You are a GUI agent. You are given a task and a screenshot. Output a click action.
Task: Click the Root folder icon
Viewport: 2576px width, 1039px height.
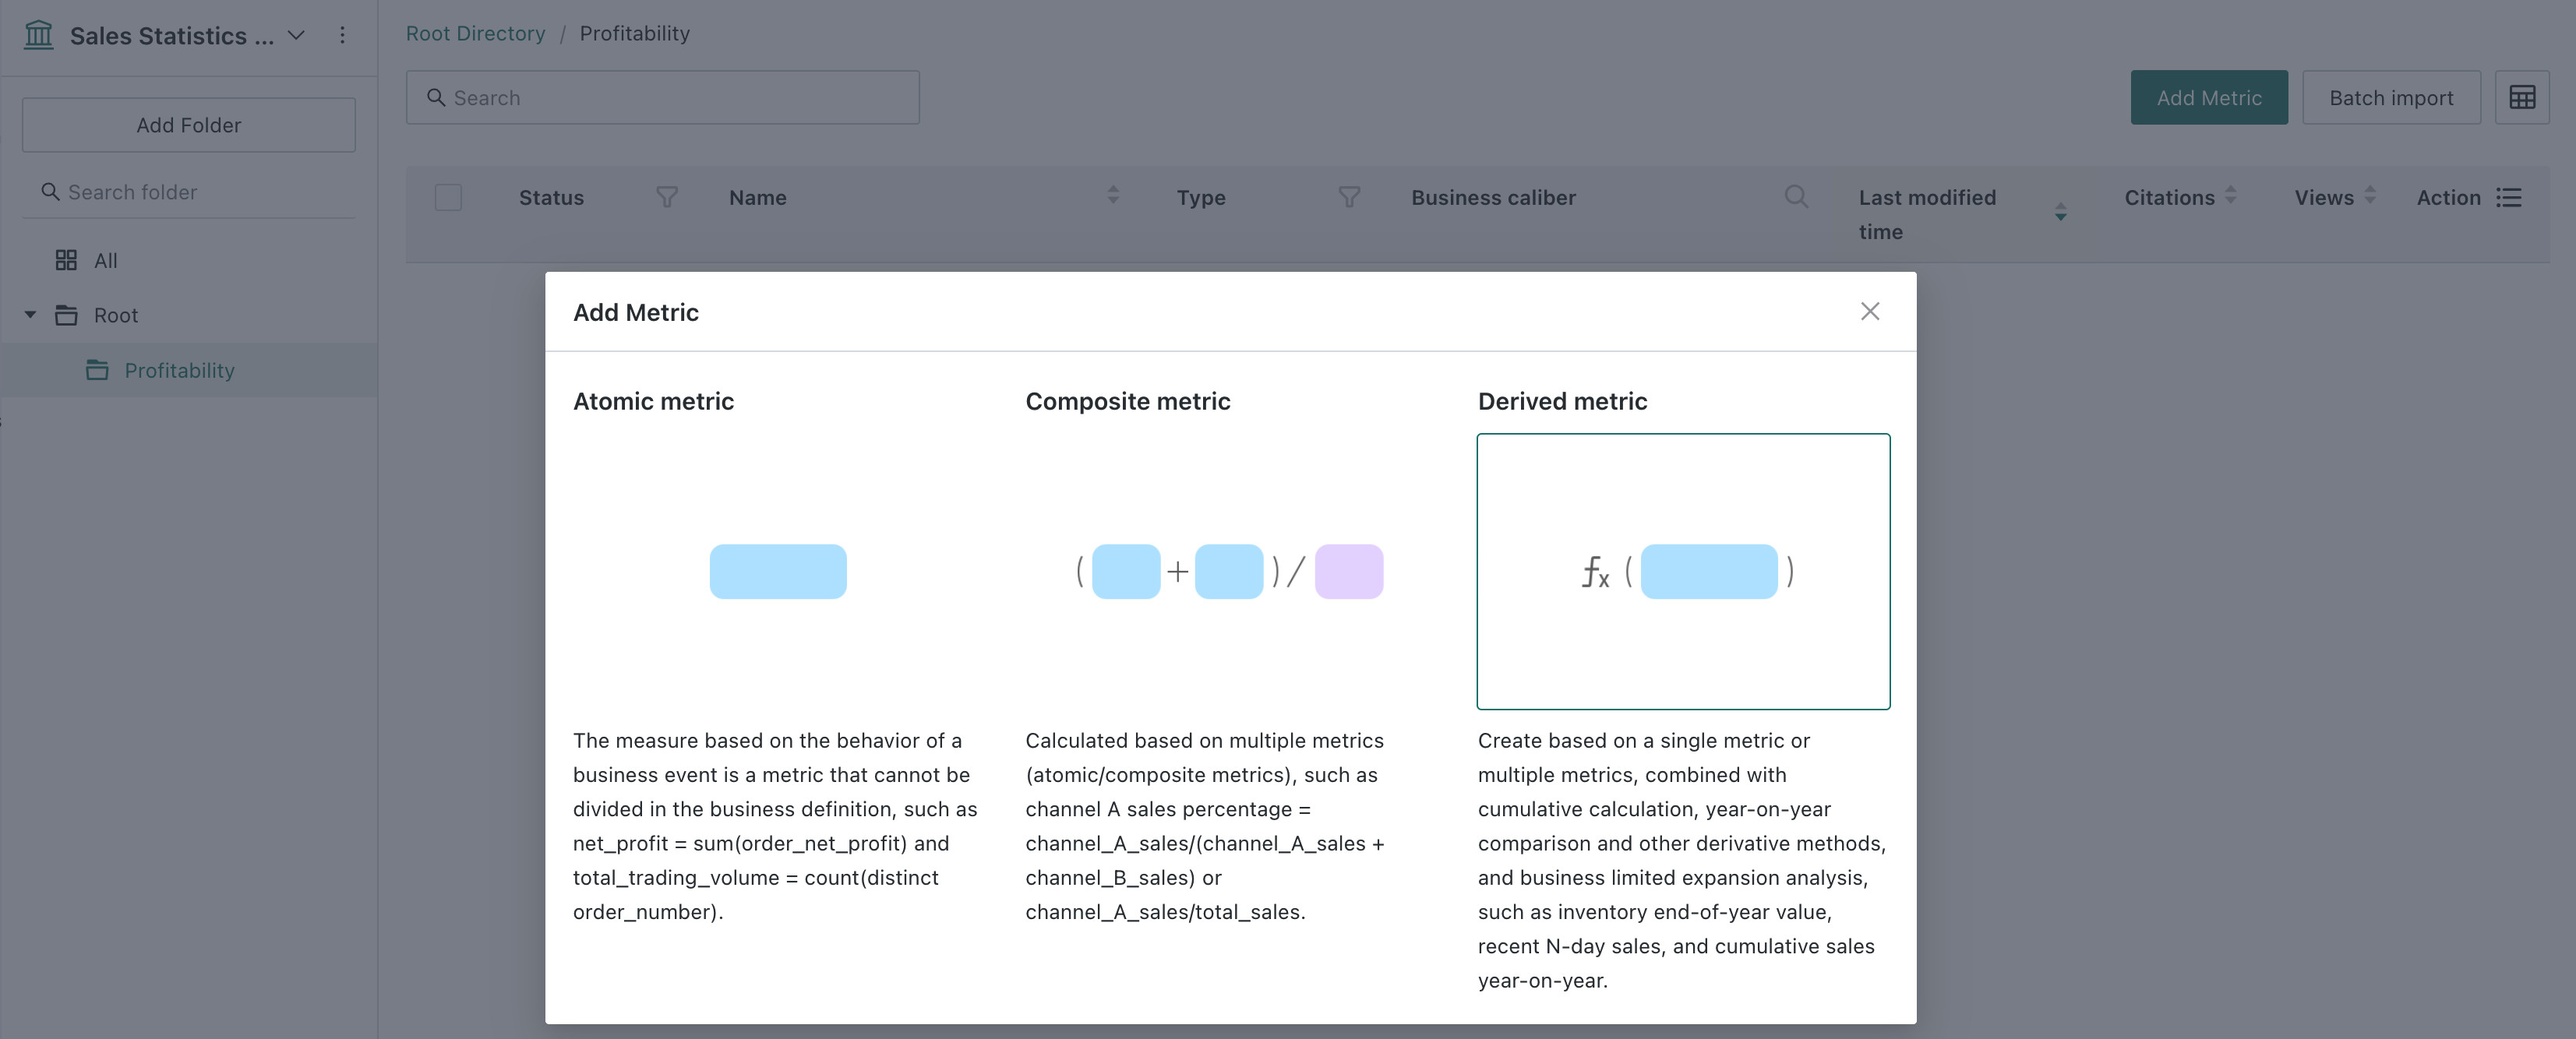pos(66,315)
